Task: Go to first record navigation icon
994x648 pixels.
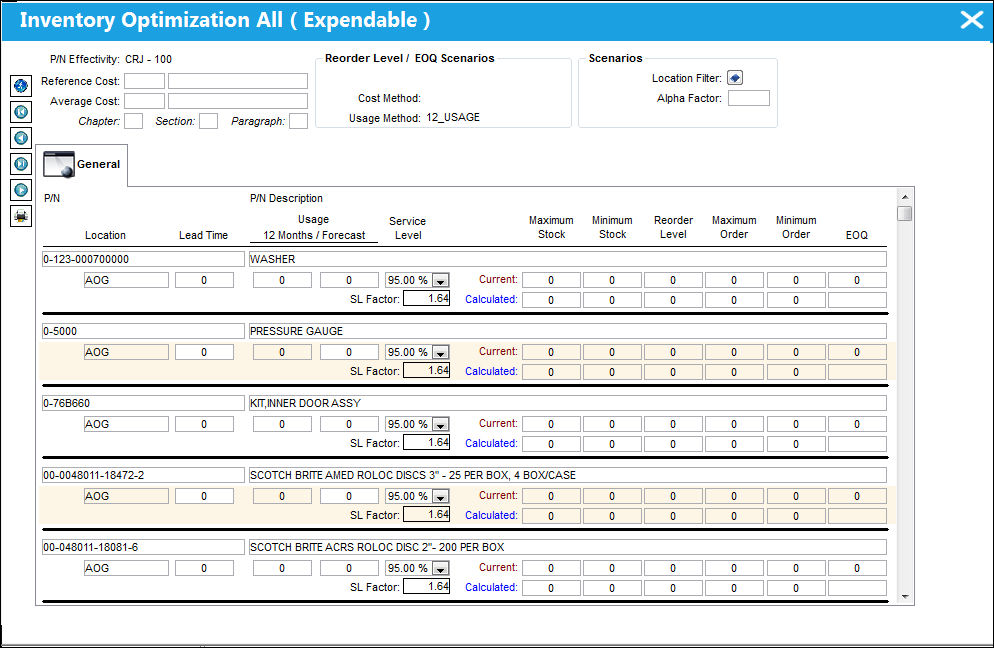Action: click(x=21, y=112)
